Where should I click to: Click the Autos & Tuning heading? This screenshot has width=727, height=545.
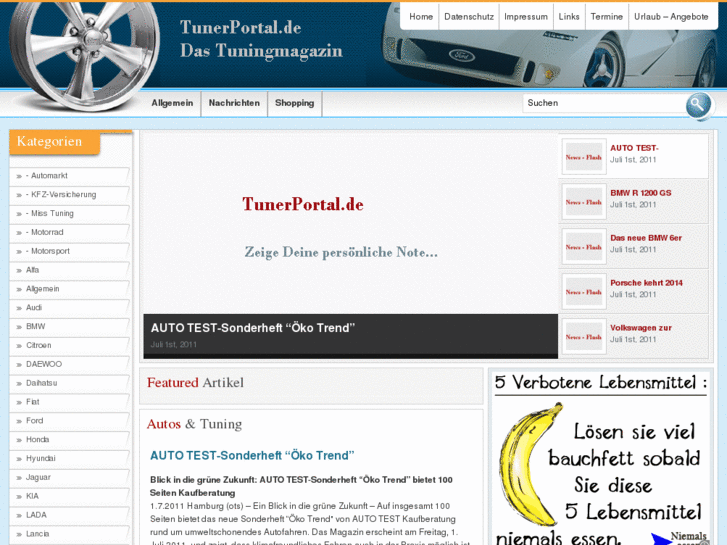click(x=194, y=424)
